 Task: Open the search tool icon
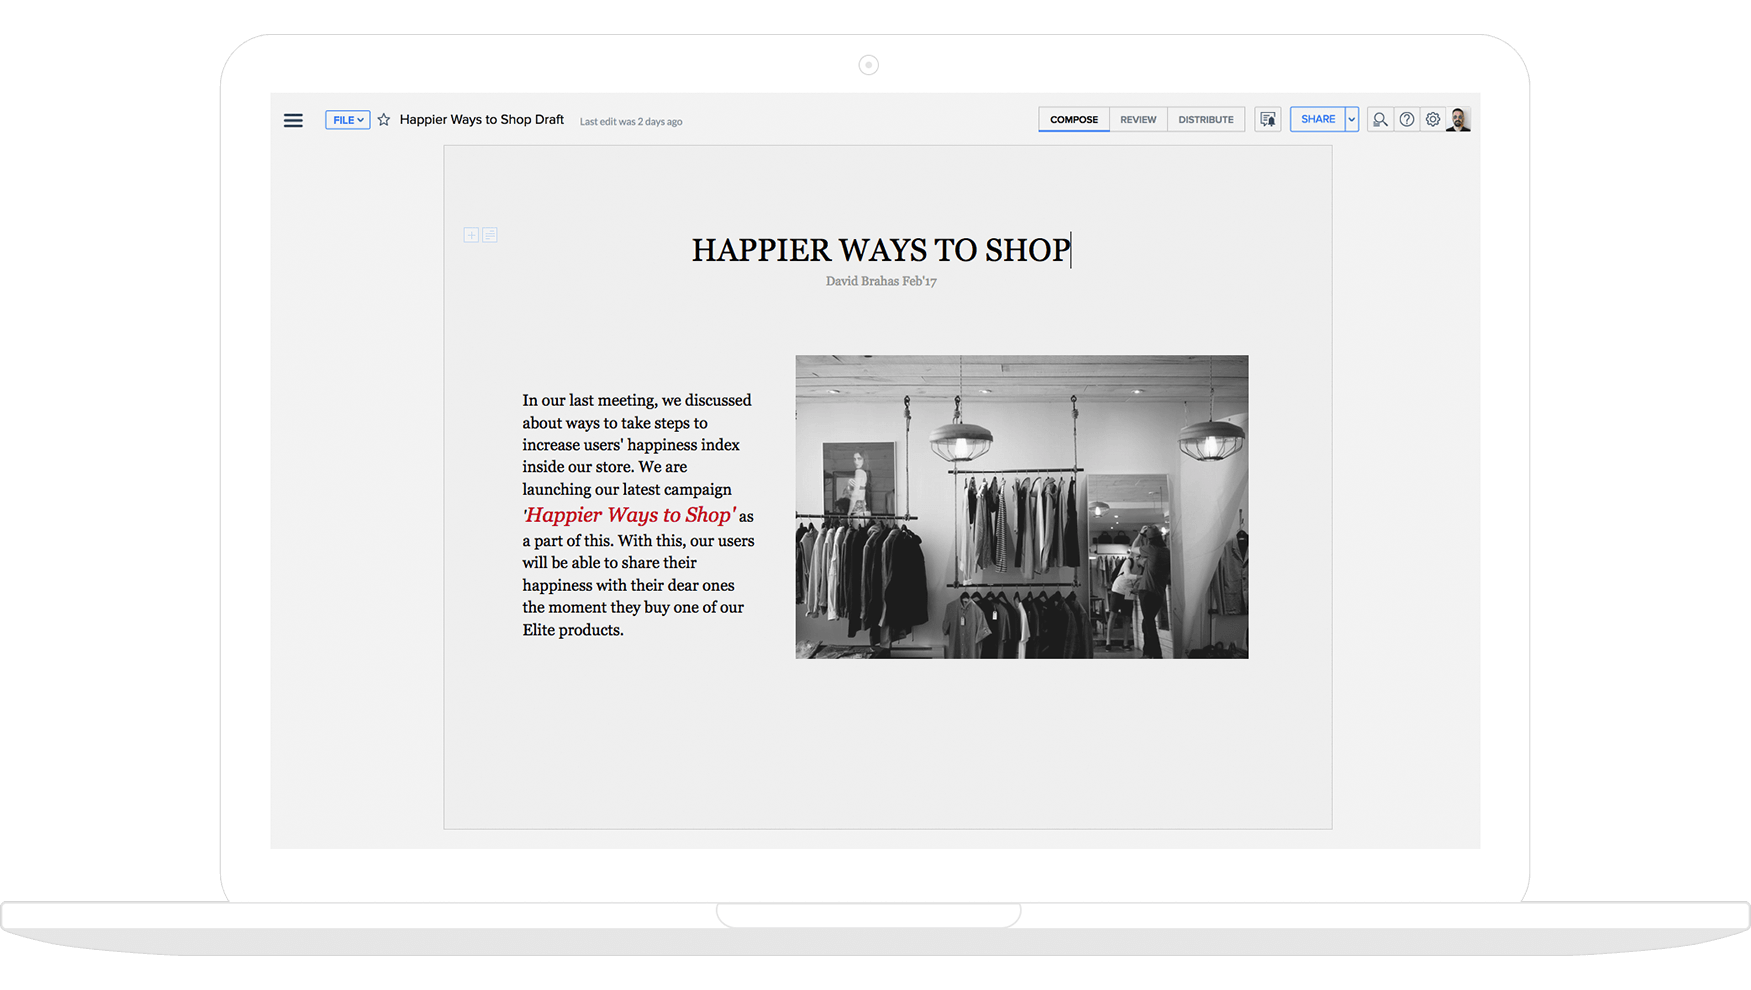(1380, 120)
